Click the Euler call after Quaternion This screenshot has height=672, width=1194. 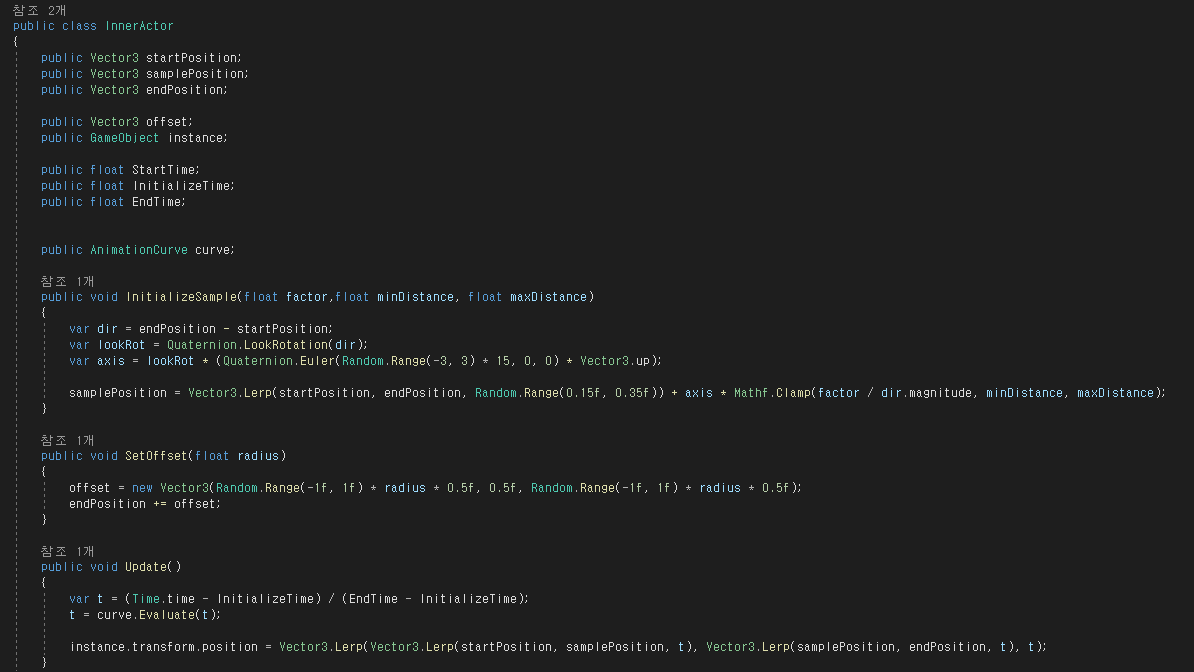click(x=317, y=361)
